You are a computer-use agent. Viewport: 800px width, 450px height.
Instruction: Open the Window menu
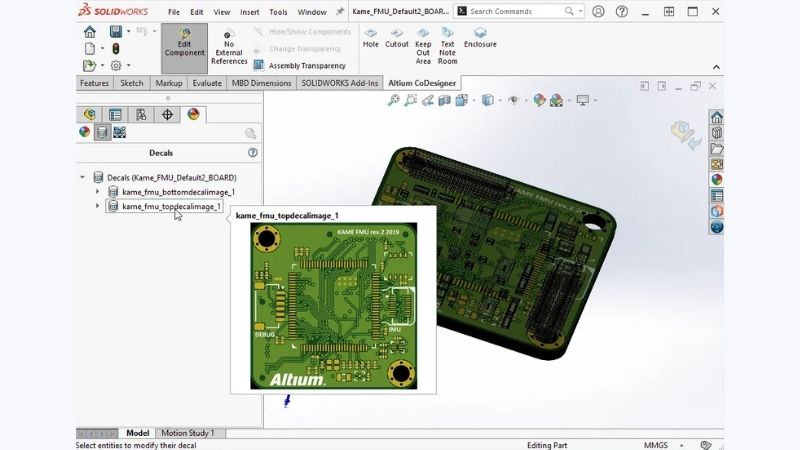pyautogui.click(x=312, y=12)
